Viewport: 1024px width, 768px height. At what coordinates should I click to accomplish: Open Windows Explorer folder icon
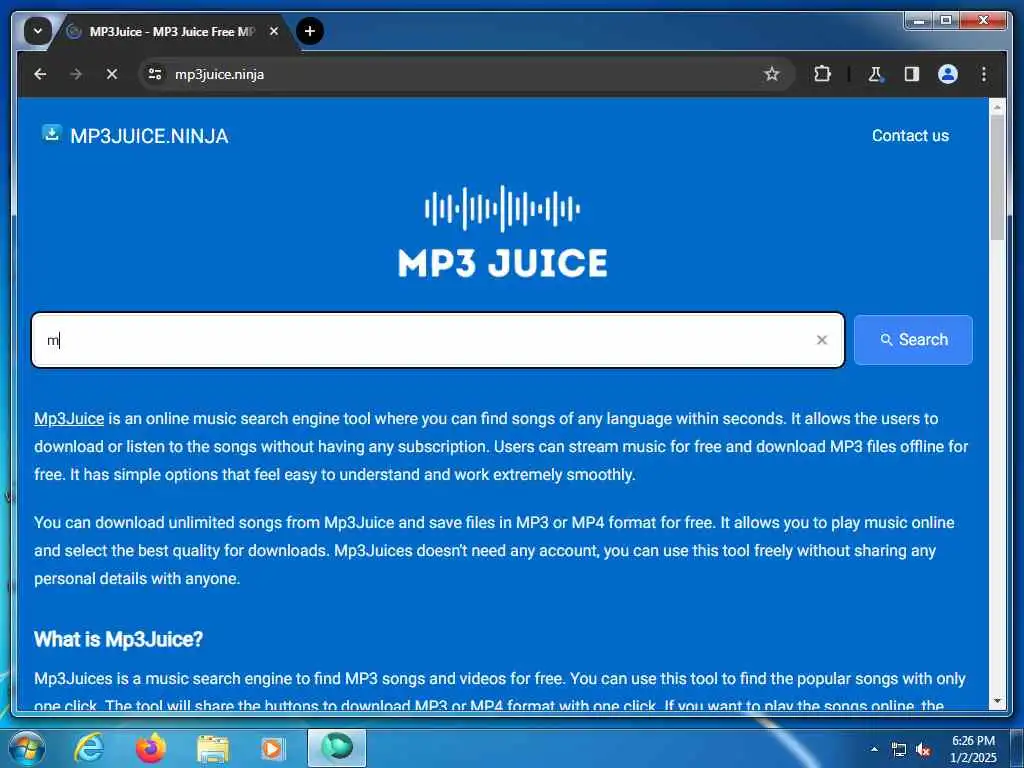tap(213, 749)
